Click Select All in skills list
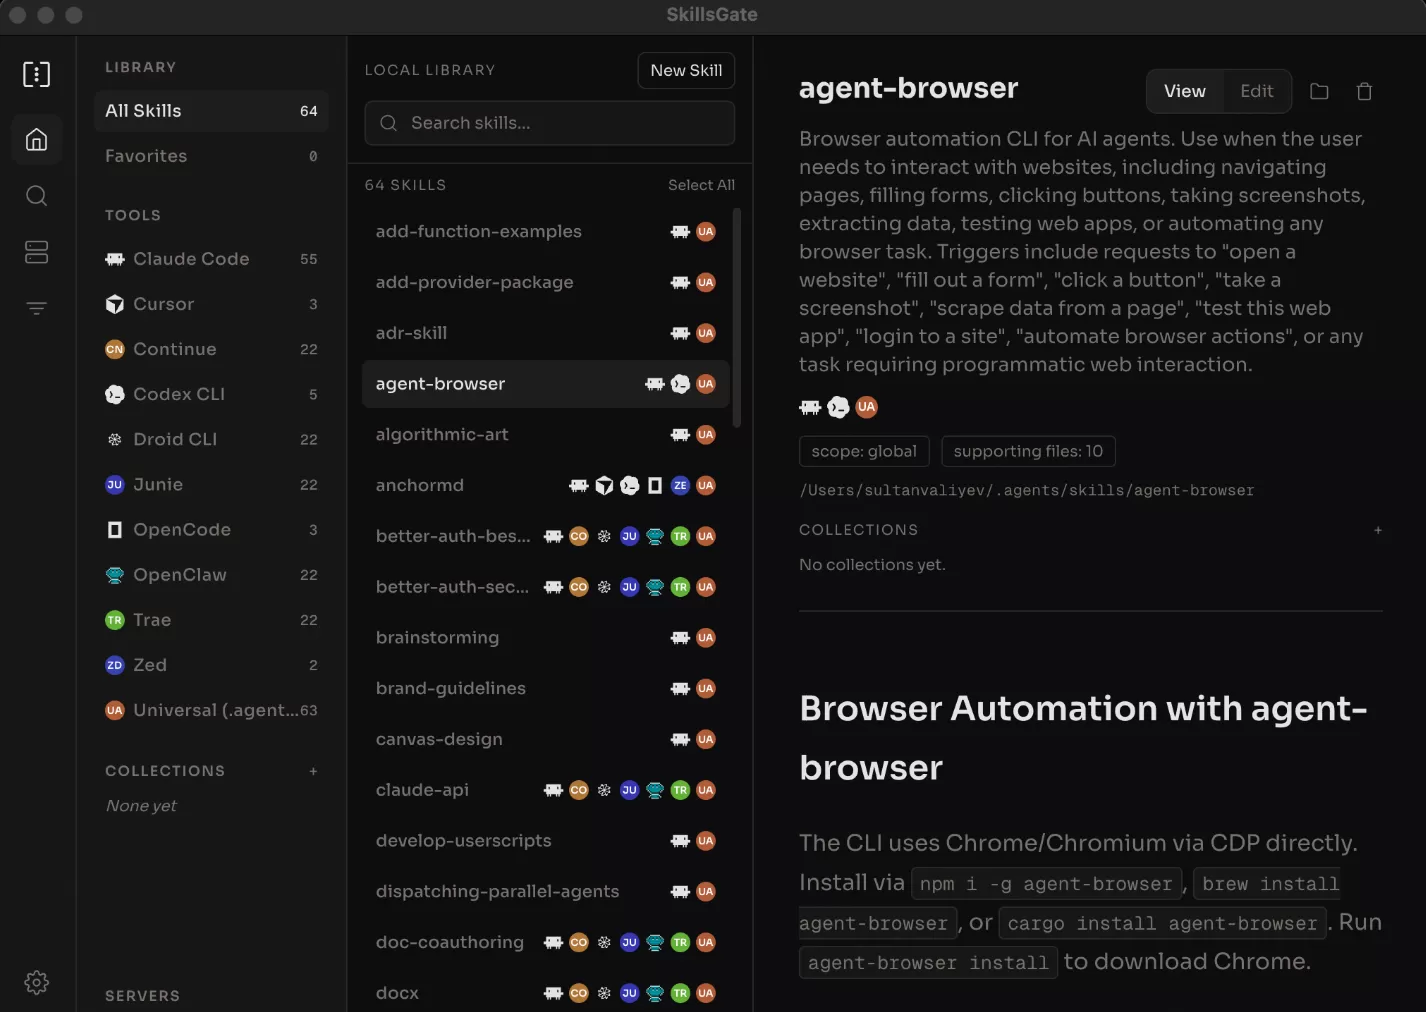 coord(701,185)
